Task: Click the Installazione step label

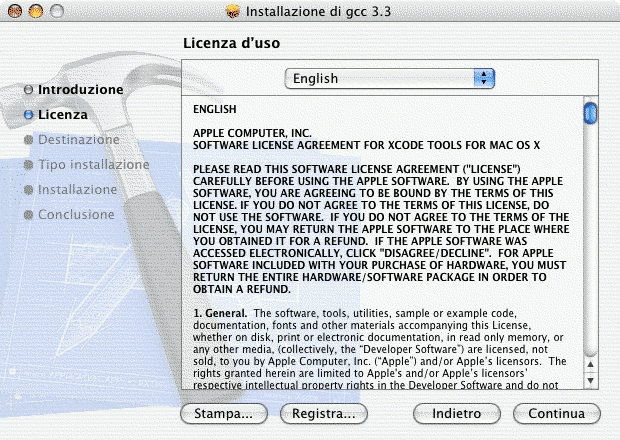Action: 78,190
